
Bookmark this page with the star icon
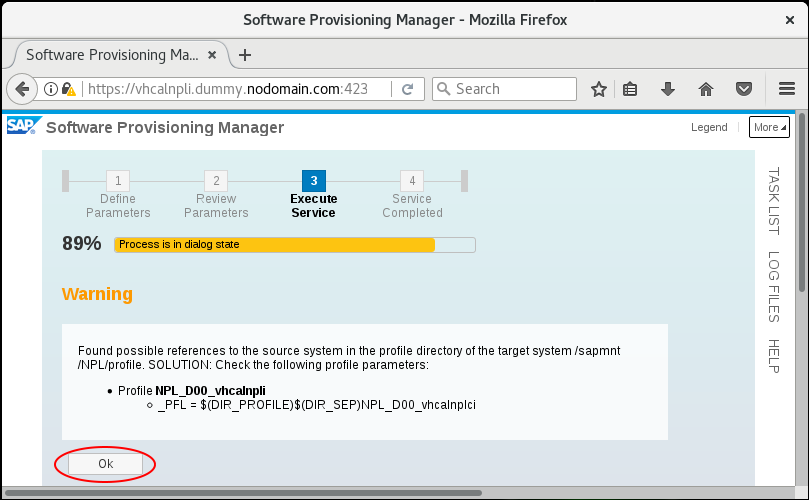tap(598, 89)
